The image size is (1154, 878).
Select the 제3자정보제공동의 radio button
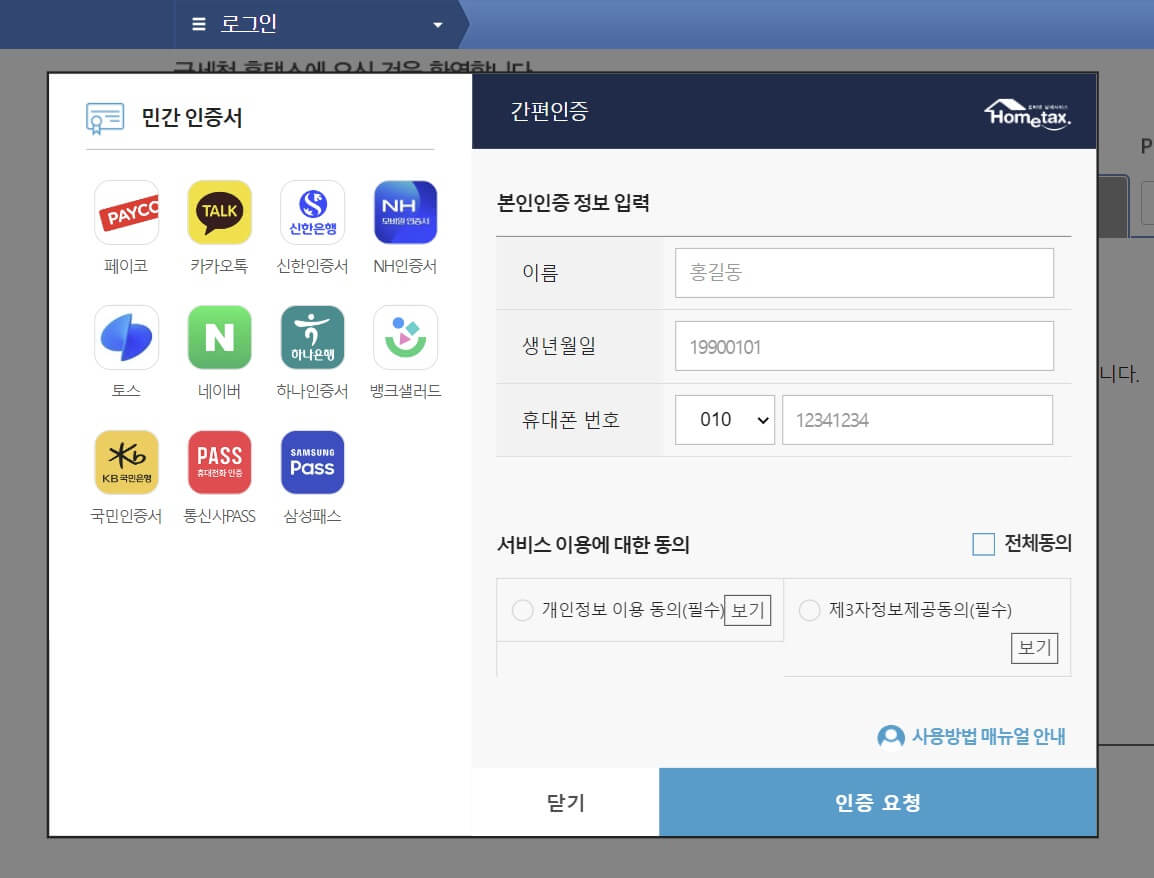810,610
